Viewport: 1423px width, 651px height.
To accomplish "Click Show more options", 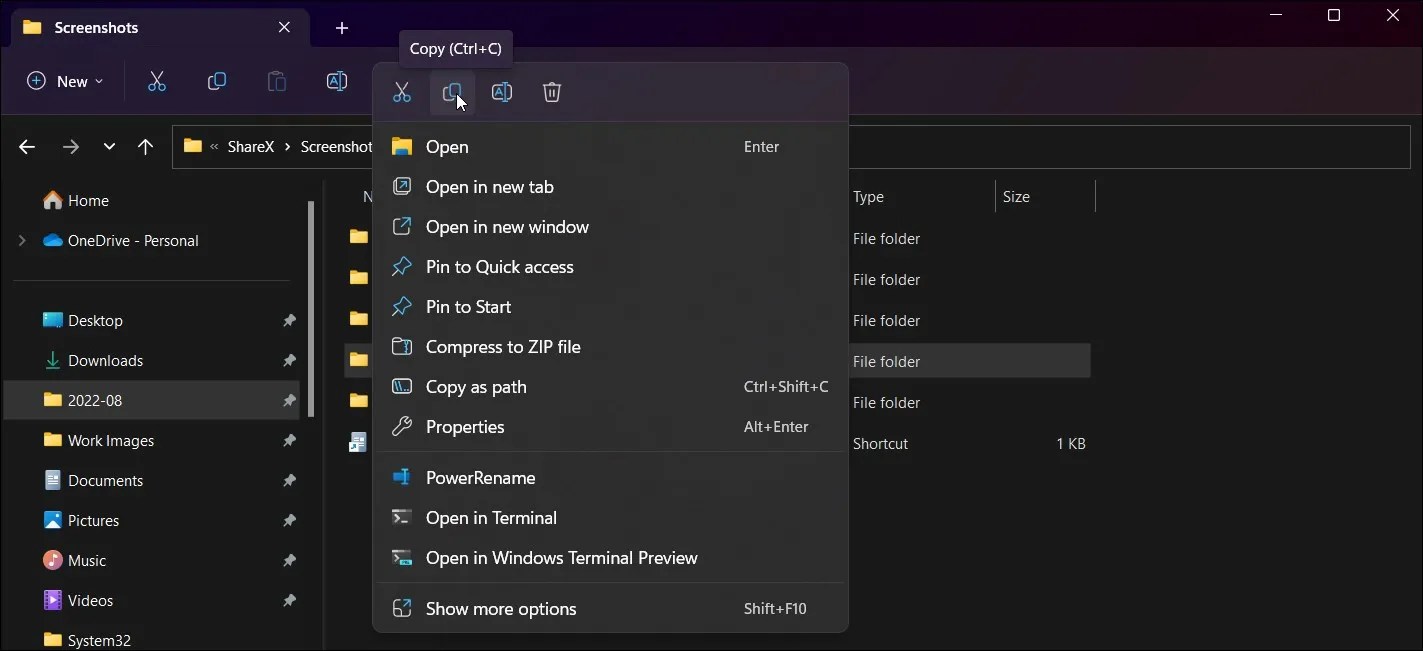I will tap(501, 608).
